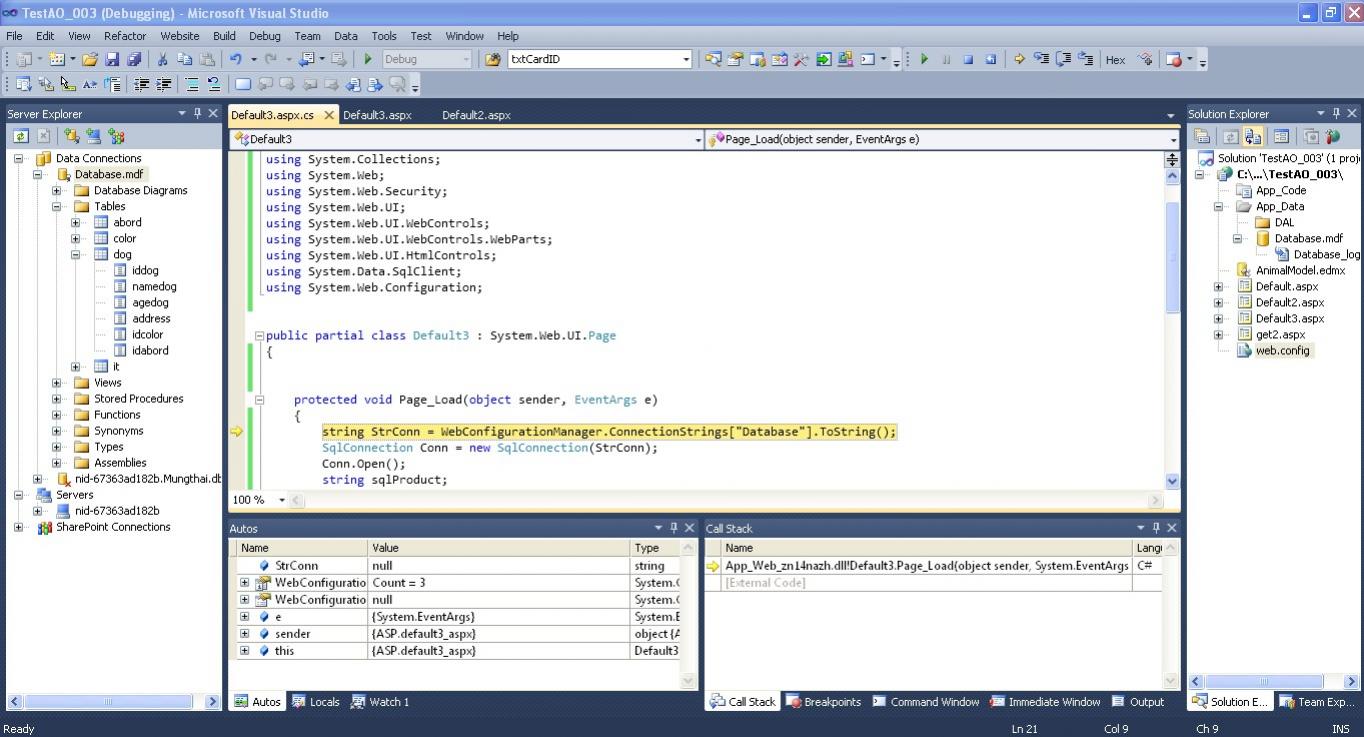This screenshot has width=1364, height=737.
Task: Expand the Views folder node
Action: (x=57, y=382)
